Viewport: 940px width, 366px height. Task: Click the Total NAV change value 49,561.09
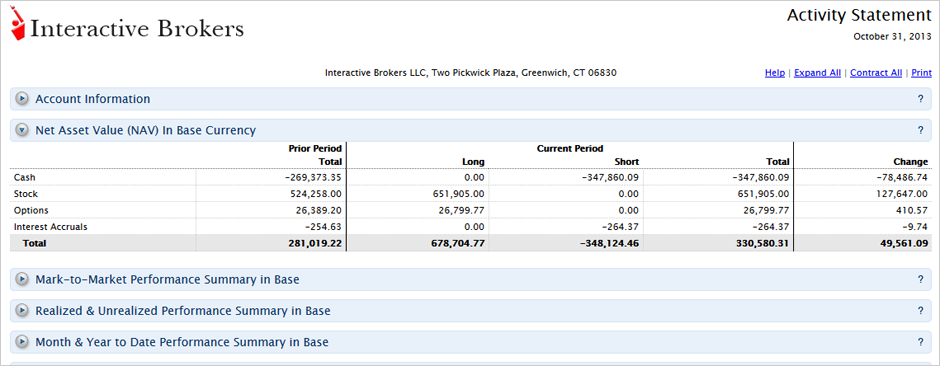point(902,243)
